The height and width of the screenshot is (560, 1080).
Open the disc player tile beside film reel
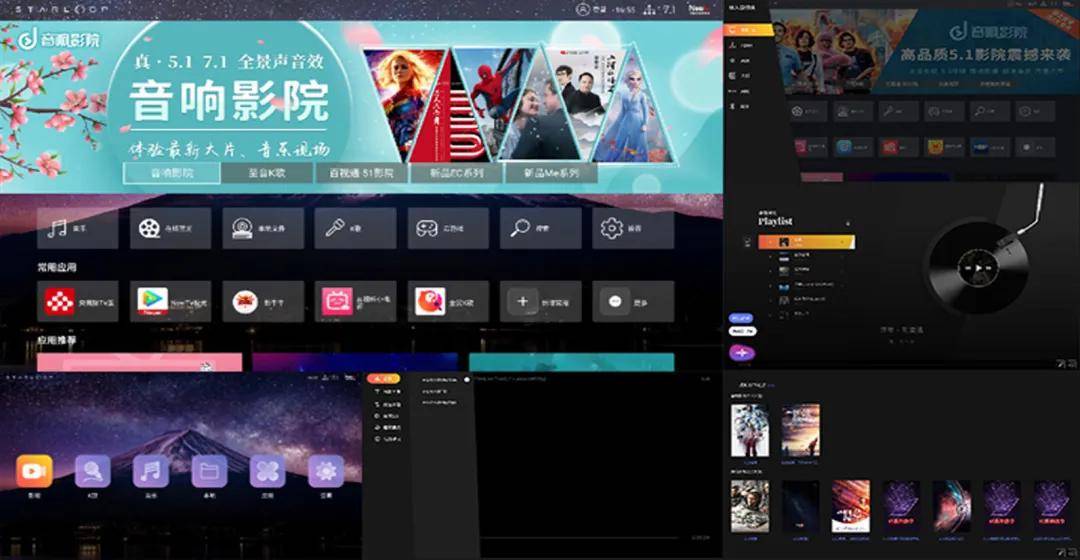[263, 228]
